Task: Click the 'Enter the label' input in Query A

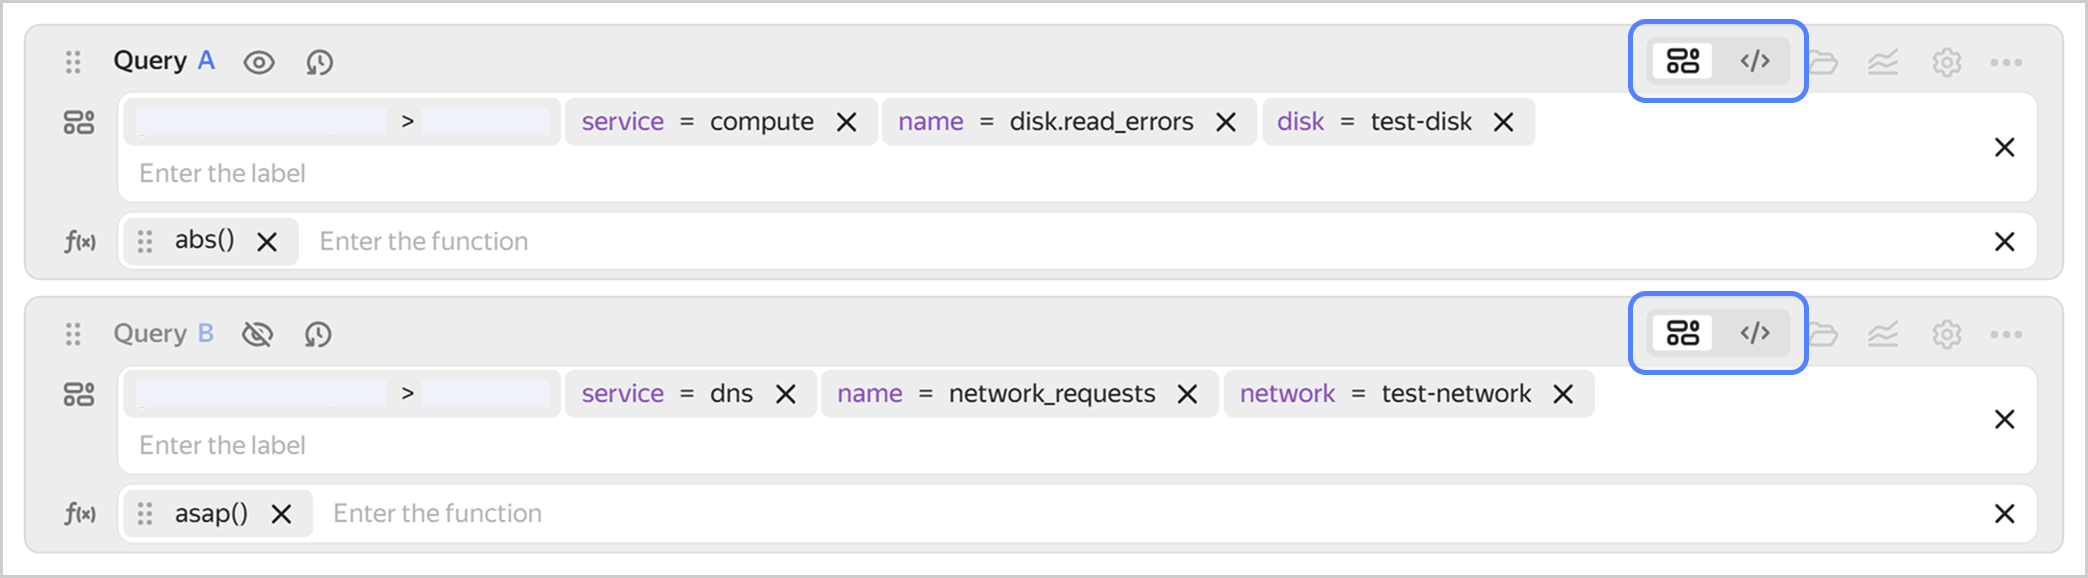Action: (222, 172)
